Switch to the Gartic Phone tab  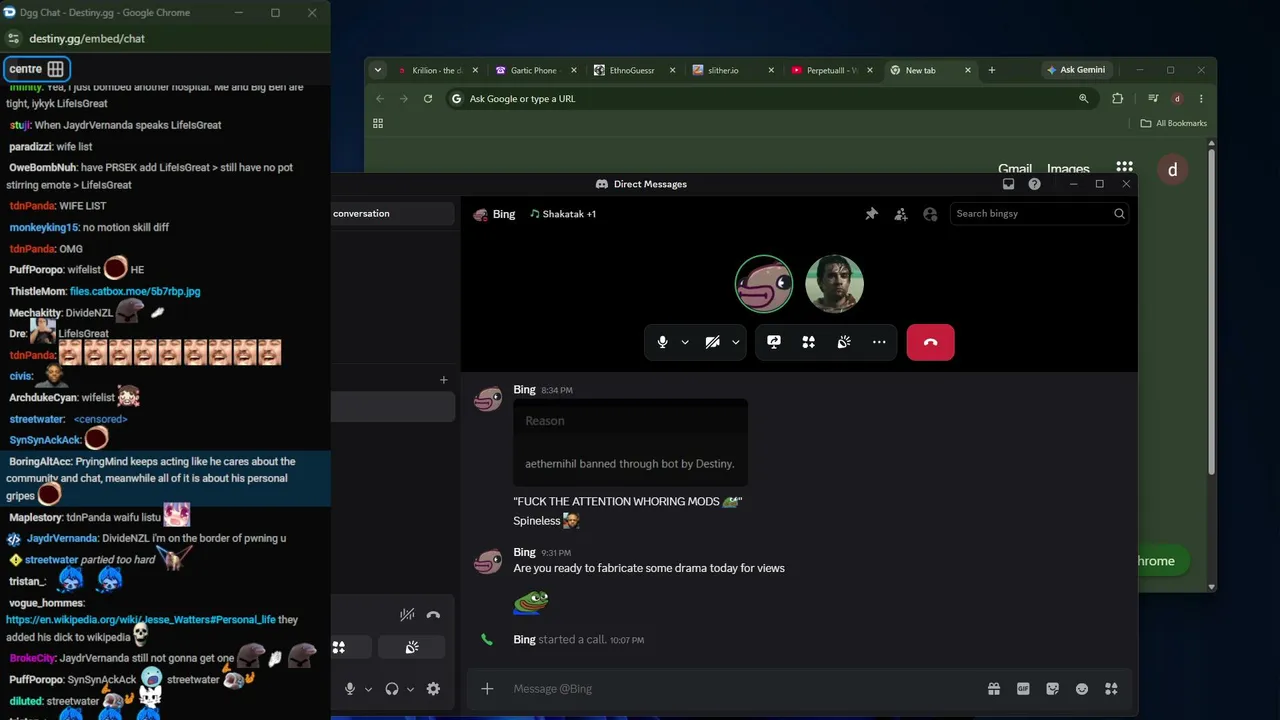pos(534,70)
